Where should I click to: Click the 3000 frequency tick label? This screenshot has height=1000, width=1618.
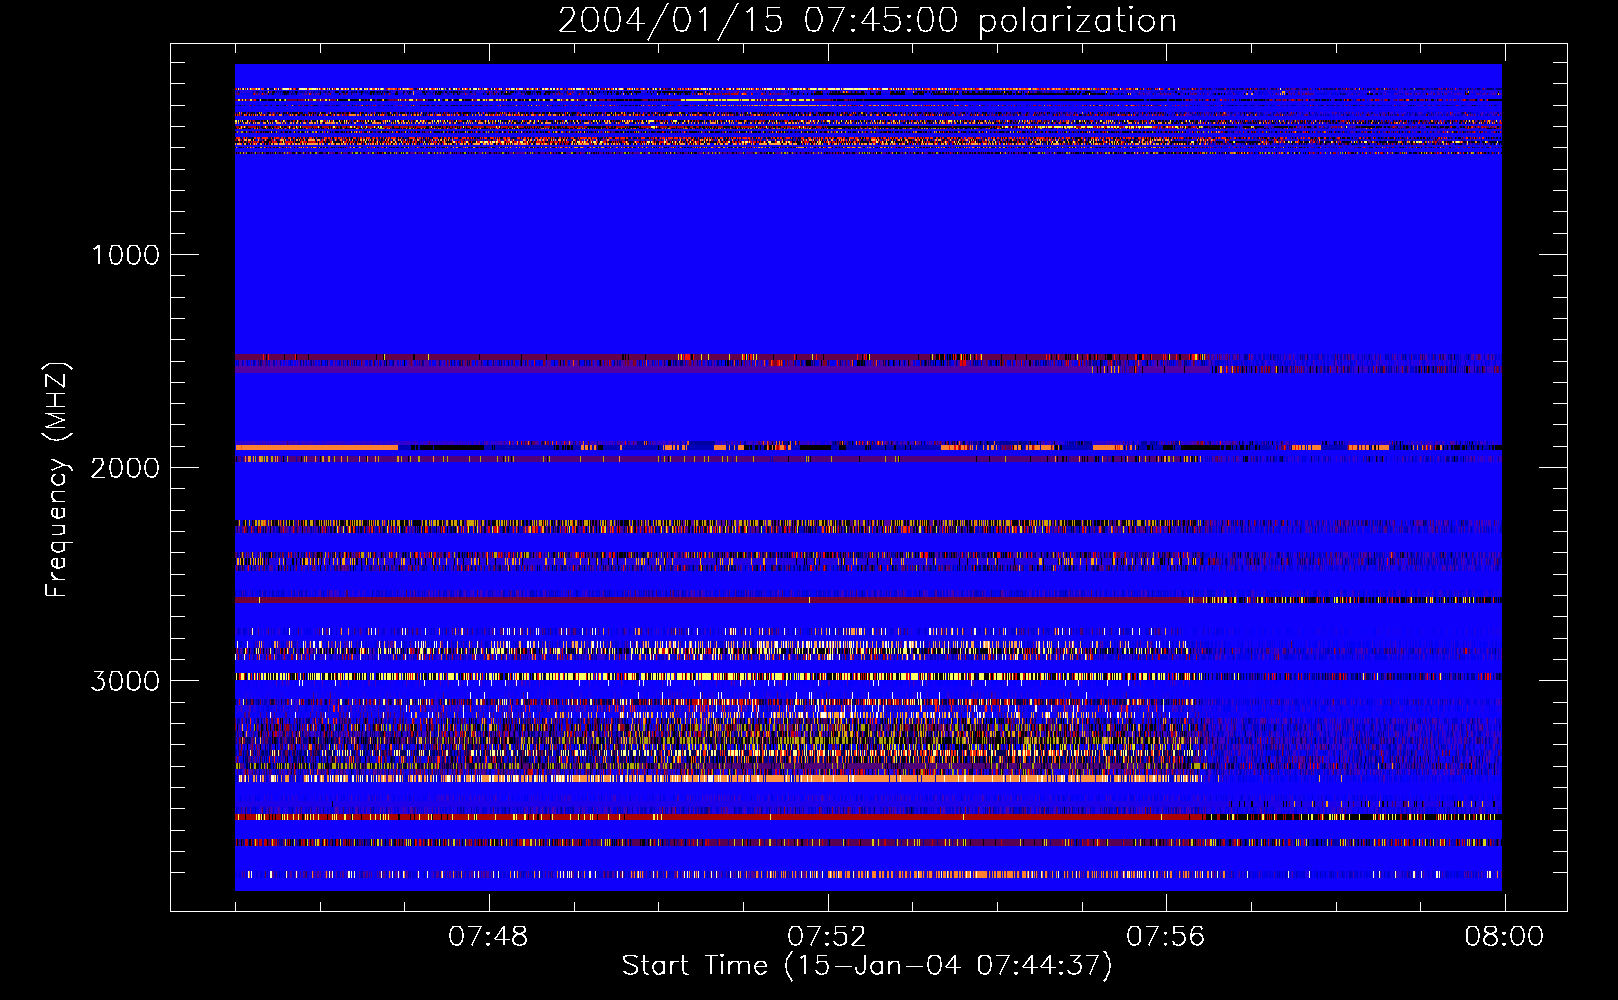click(125, 681)
